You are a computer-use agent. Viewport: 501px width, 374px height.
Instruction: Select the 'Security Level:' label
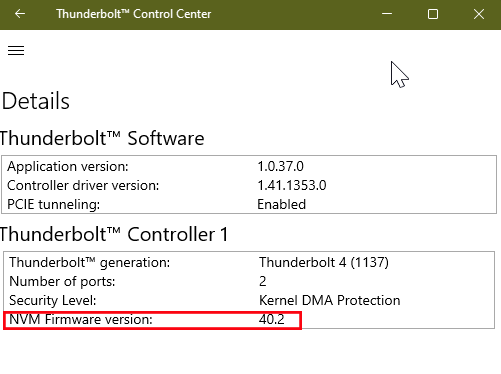(53, 301)
